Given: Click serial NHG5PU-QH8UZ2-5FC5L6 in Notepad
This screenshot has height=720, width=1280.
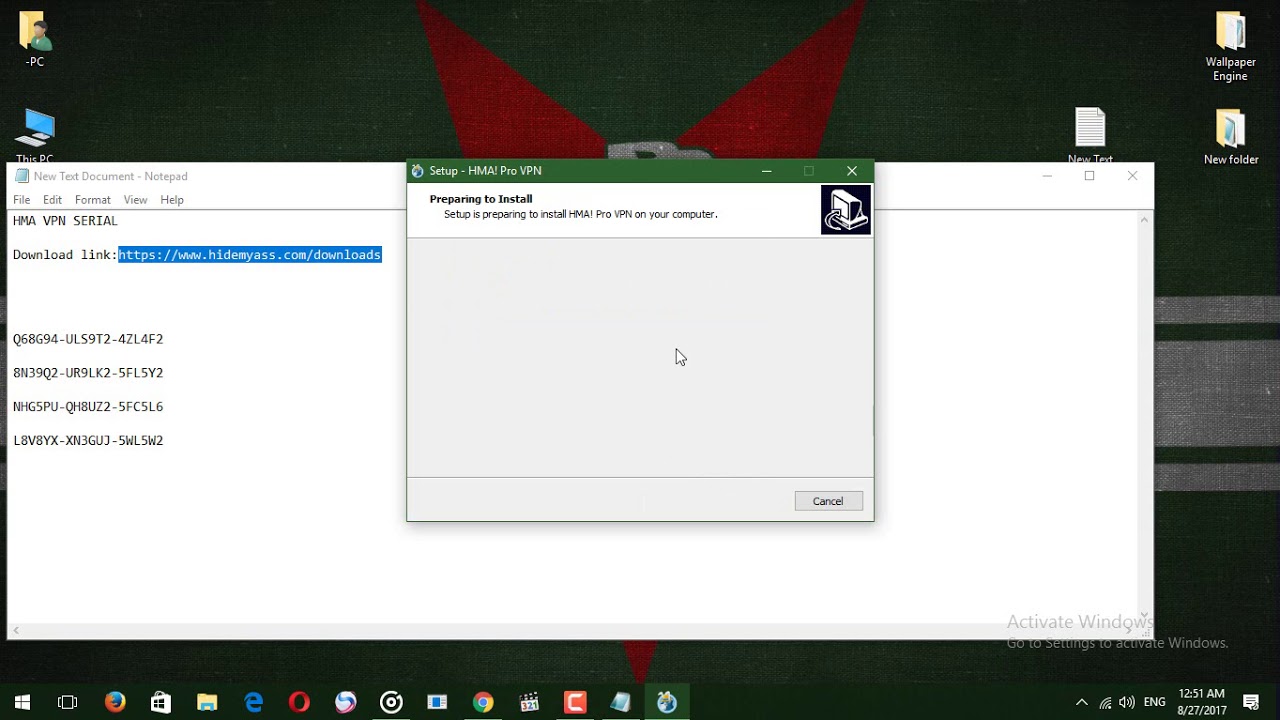Looking at the screenshot, I should [x=88, y=407].
